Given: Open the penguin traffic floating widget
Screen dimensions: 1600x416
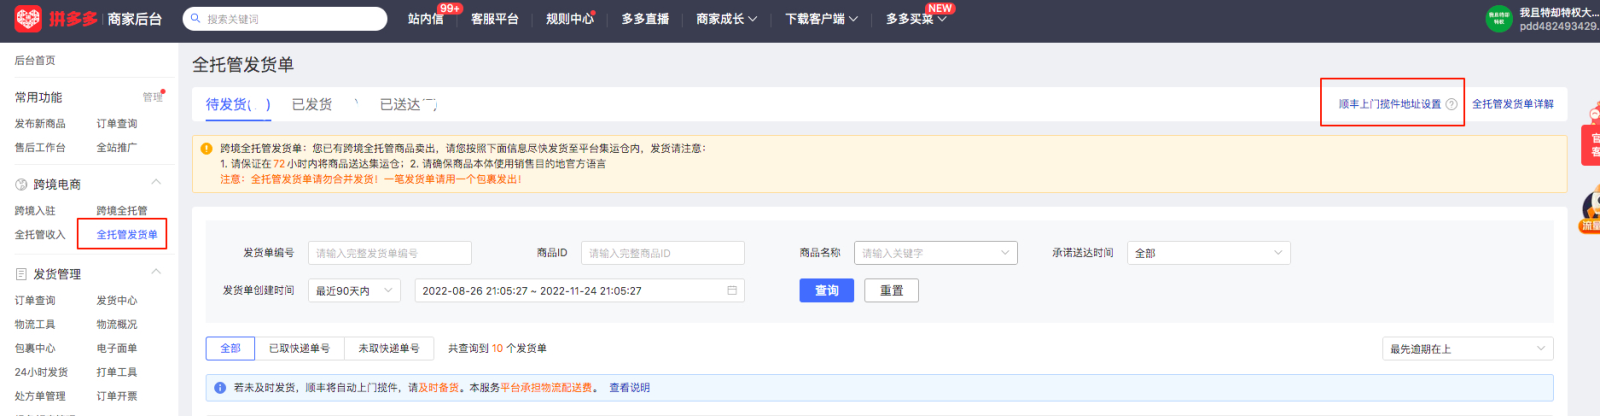Looking at the screenshot, I should click(1590, 211).
